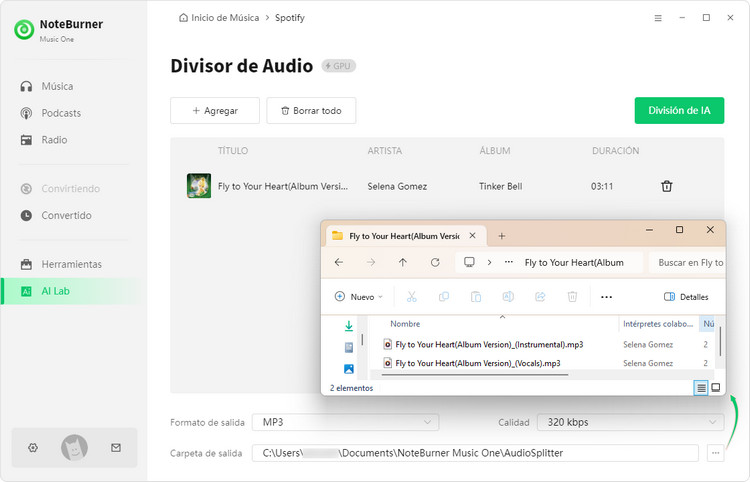Click Borrar todo button

[x=311, y=110]
